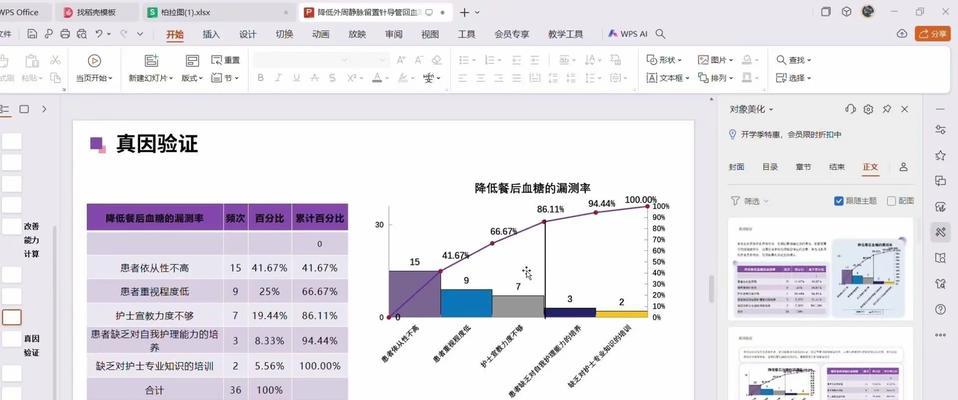The height and width of the screenshot is (400, 958).
Task: Click the Decrease font size icon
Action: tap(419, 60)
